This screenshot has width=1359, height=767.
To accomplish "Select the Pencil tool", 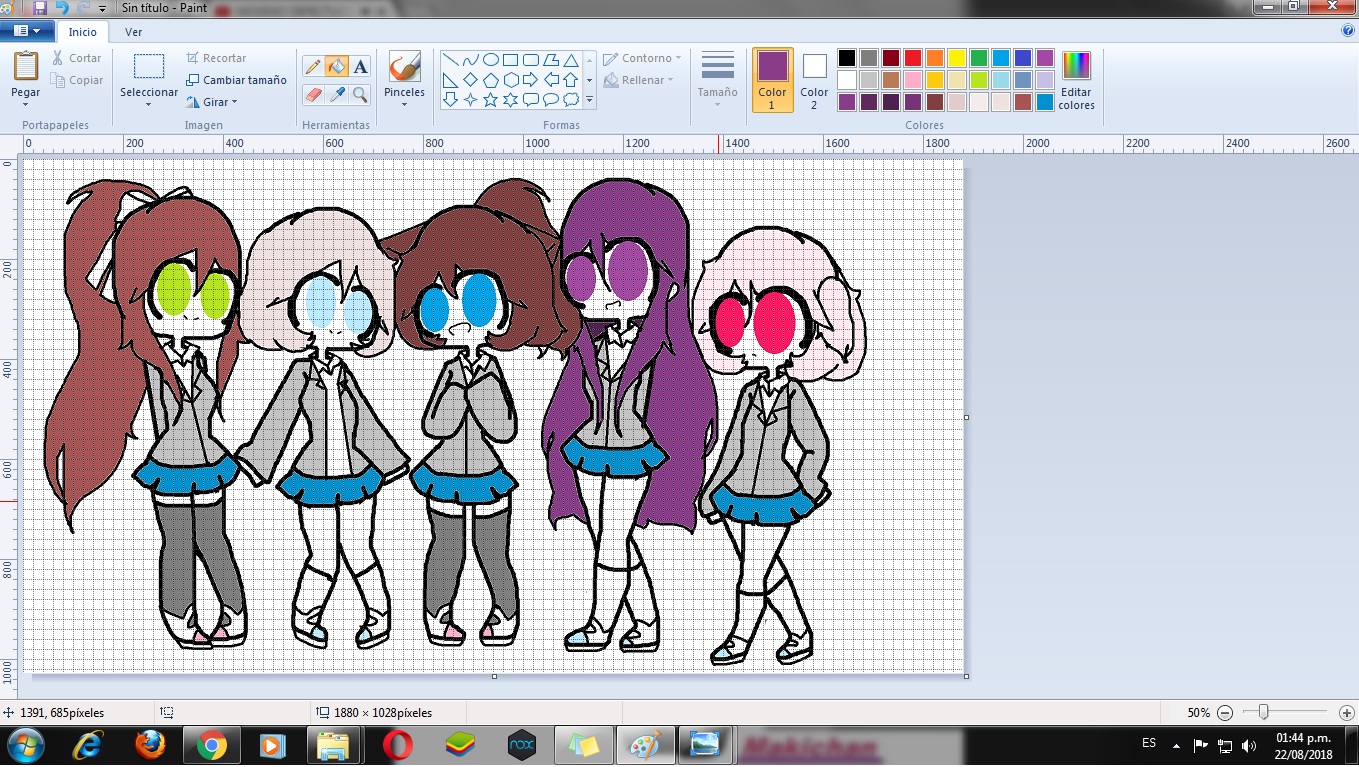I will coord(313,67).
